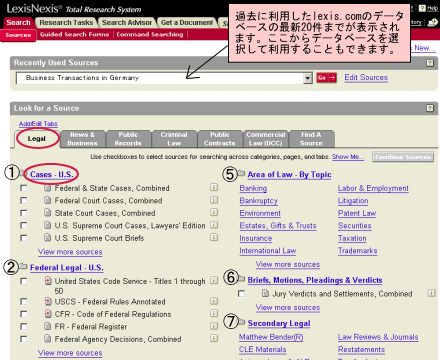440x360 pixels.
Task: Open info icon for FR - Federal Register
Action: coord(214,326)
